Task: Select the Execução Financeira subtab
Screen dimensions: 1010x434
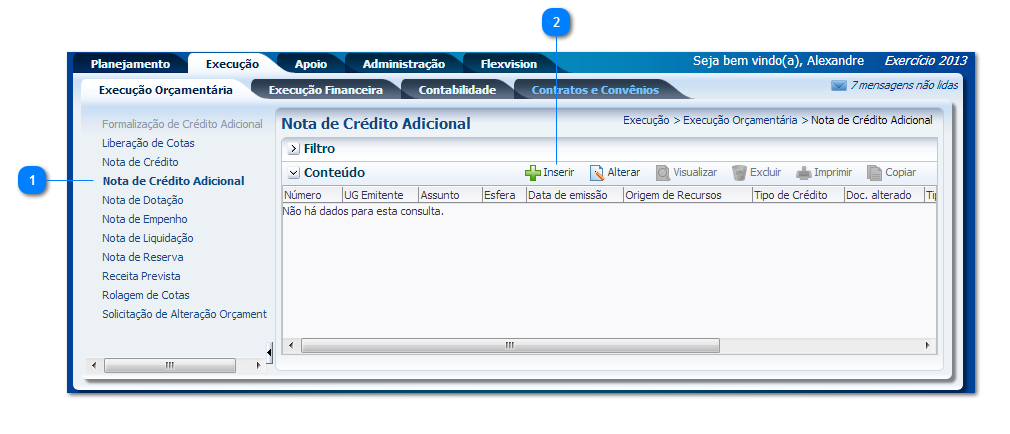Action: point(326,90)
